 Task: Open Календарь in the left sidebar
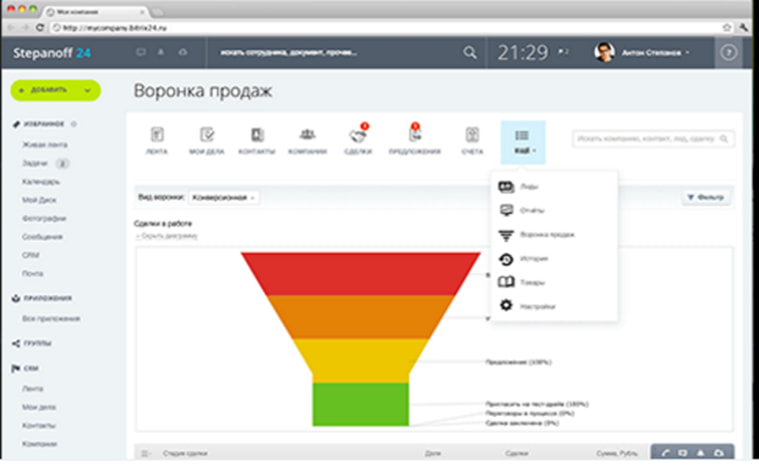coord(41,182)
